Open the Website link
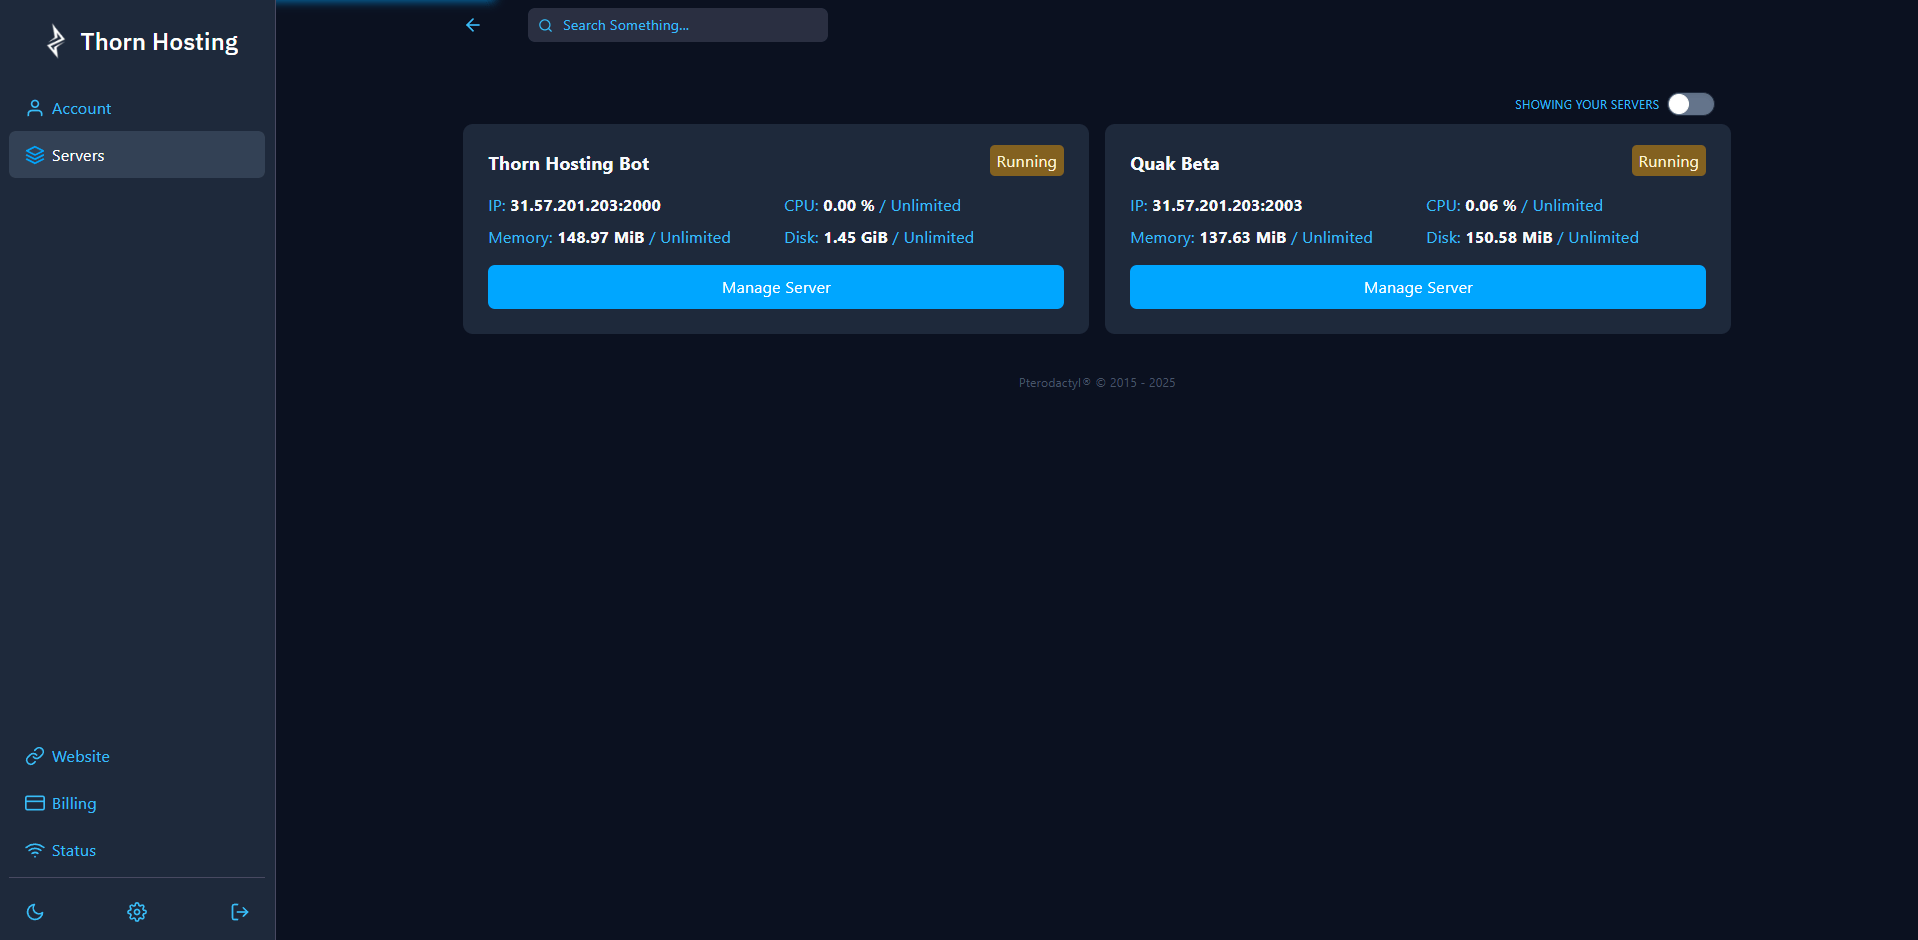The height and width of the screenshot is (940, 1918). pyautogui.click(x=80, y=757)
